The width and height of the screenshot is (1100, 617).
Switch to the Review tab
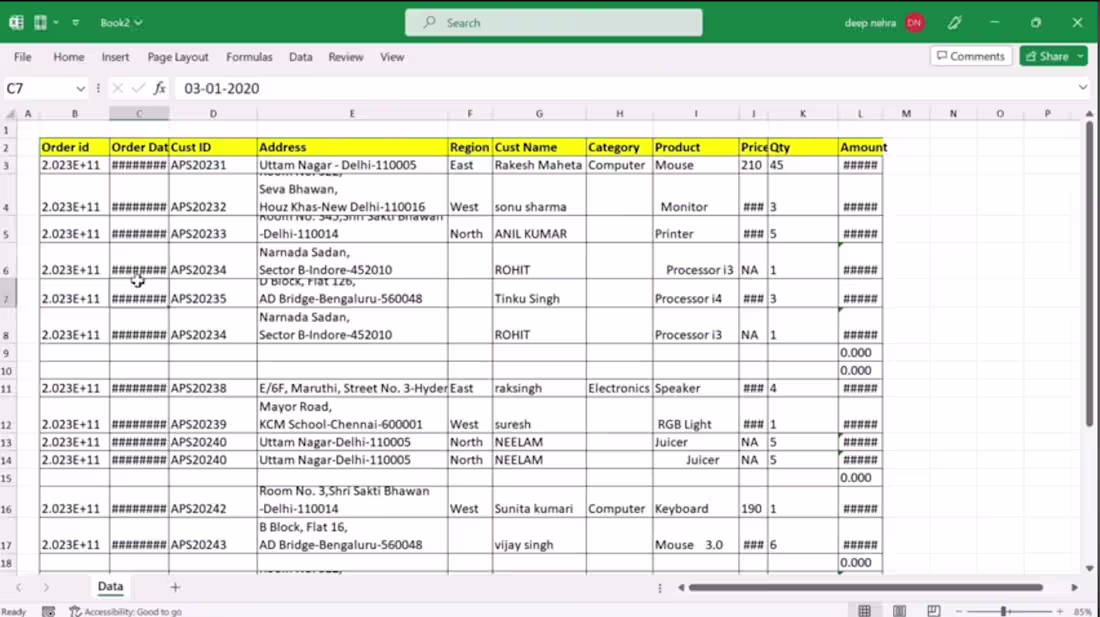[x=346, y=57]
